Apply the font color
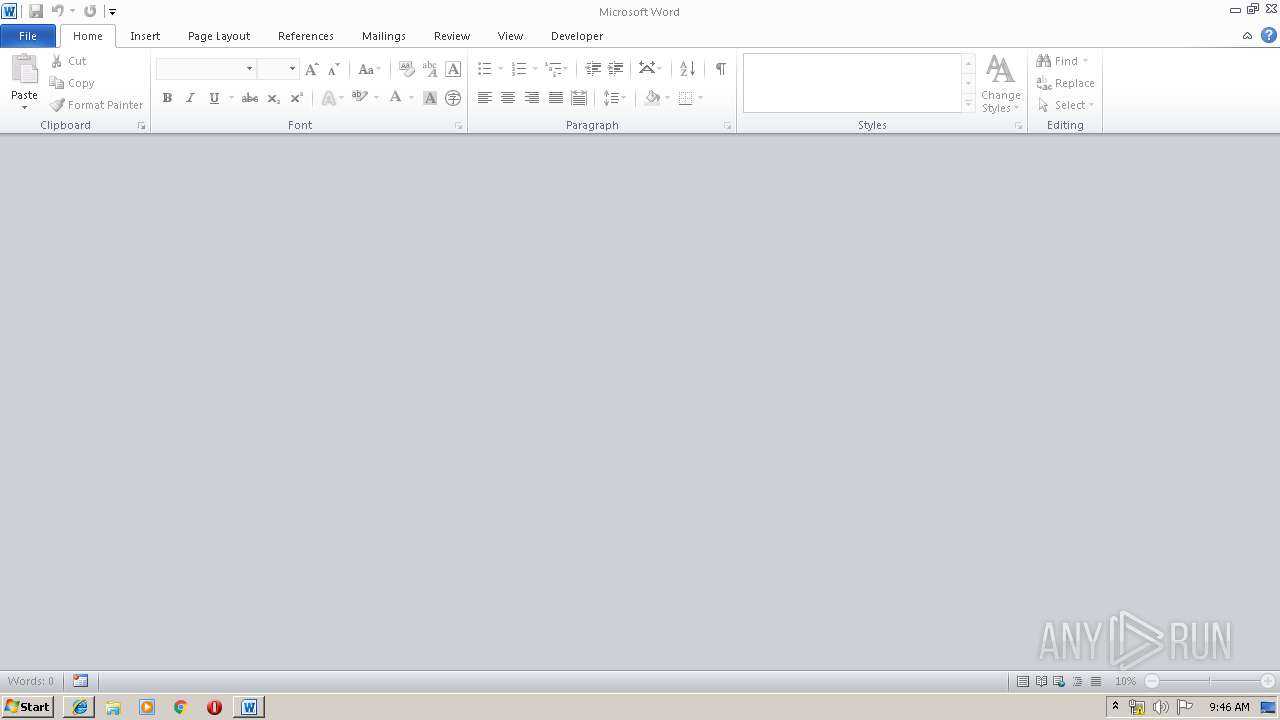Image resolution: width=1280 pixels, height=720 pixels. pos(395,97)
